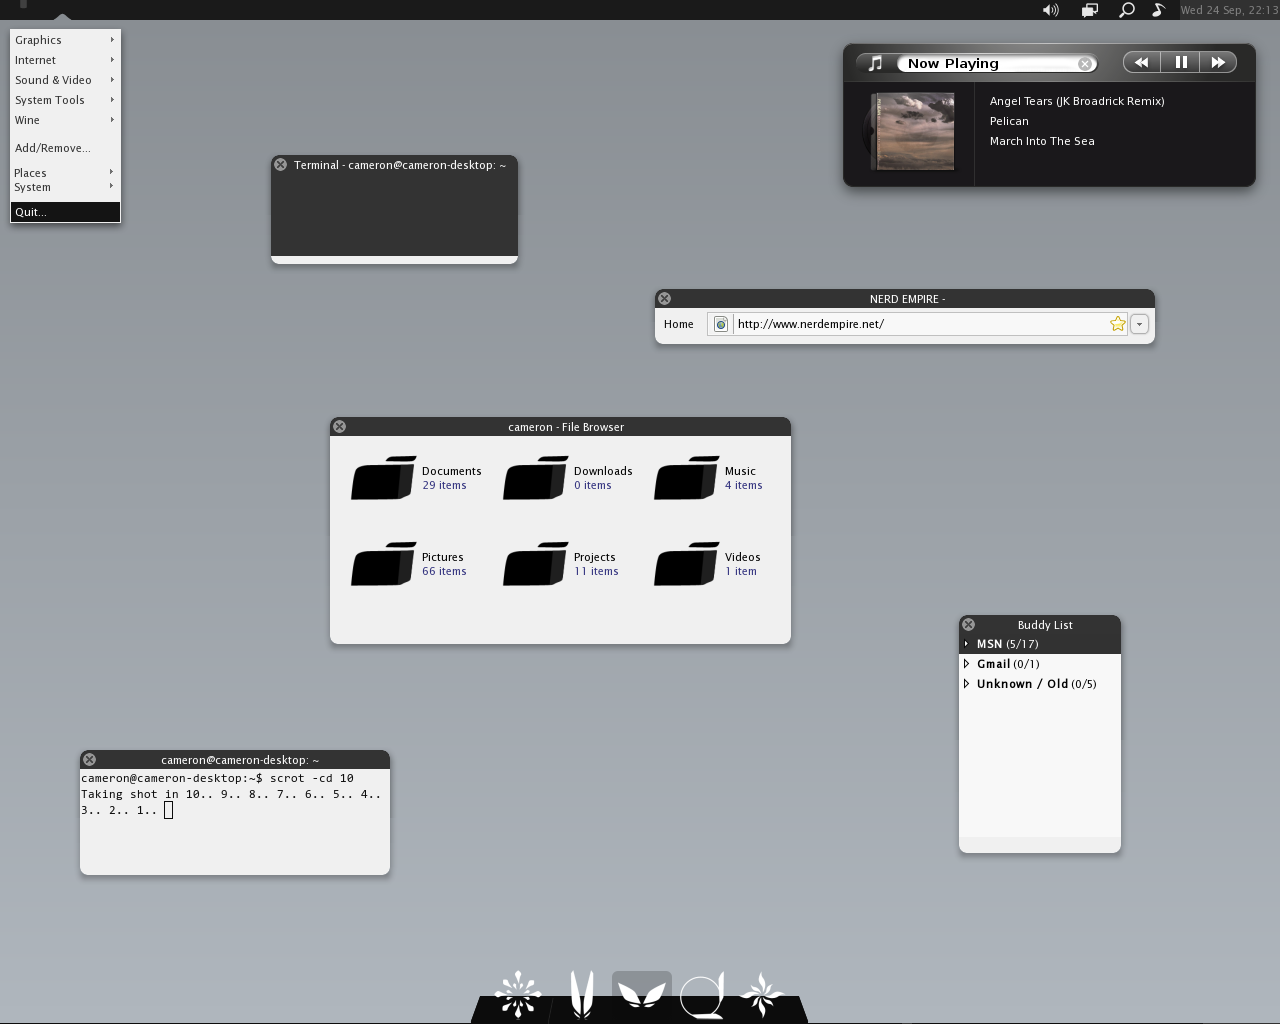Image resolution: width=1280 pixels, height=1024 pixels.
Task: Select Quit... in the main menu
Action: (x=65, y=212)
